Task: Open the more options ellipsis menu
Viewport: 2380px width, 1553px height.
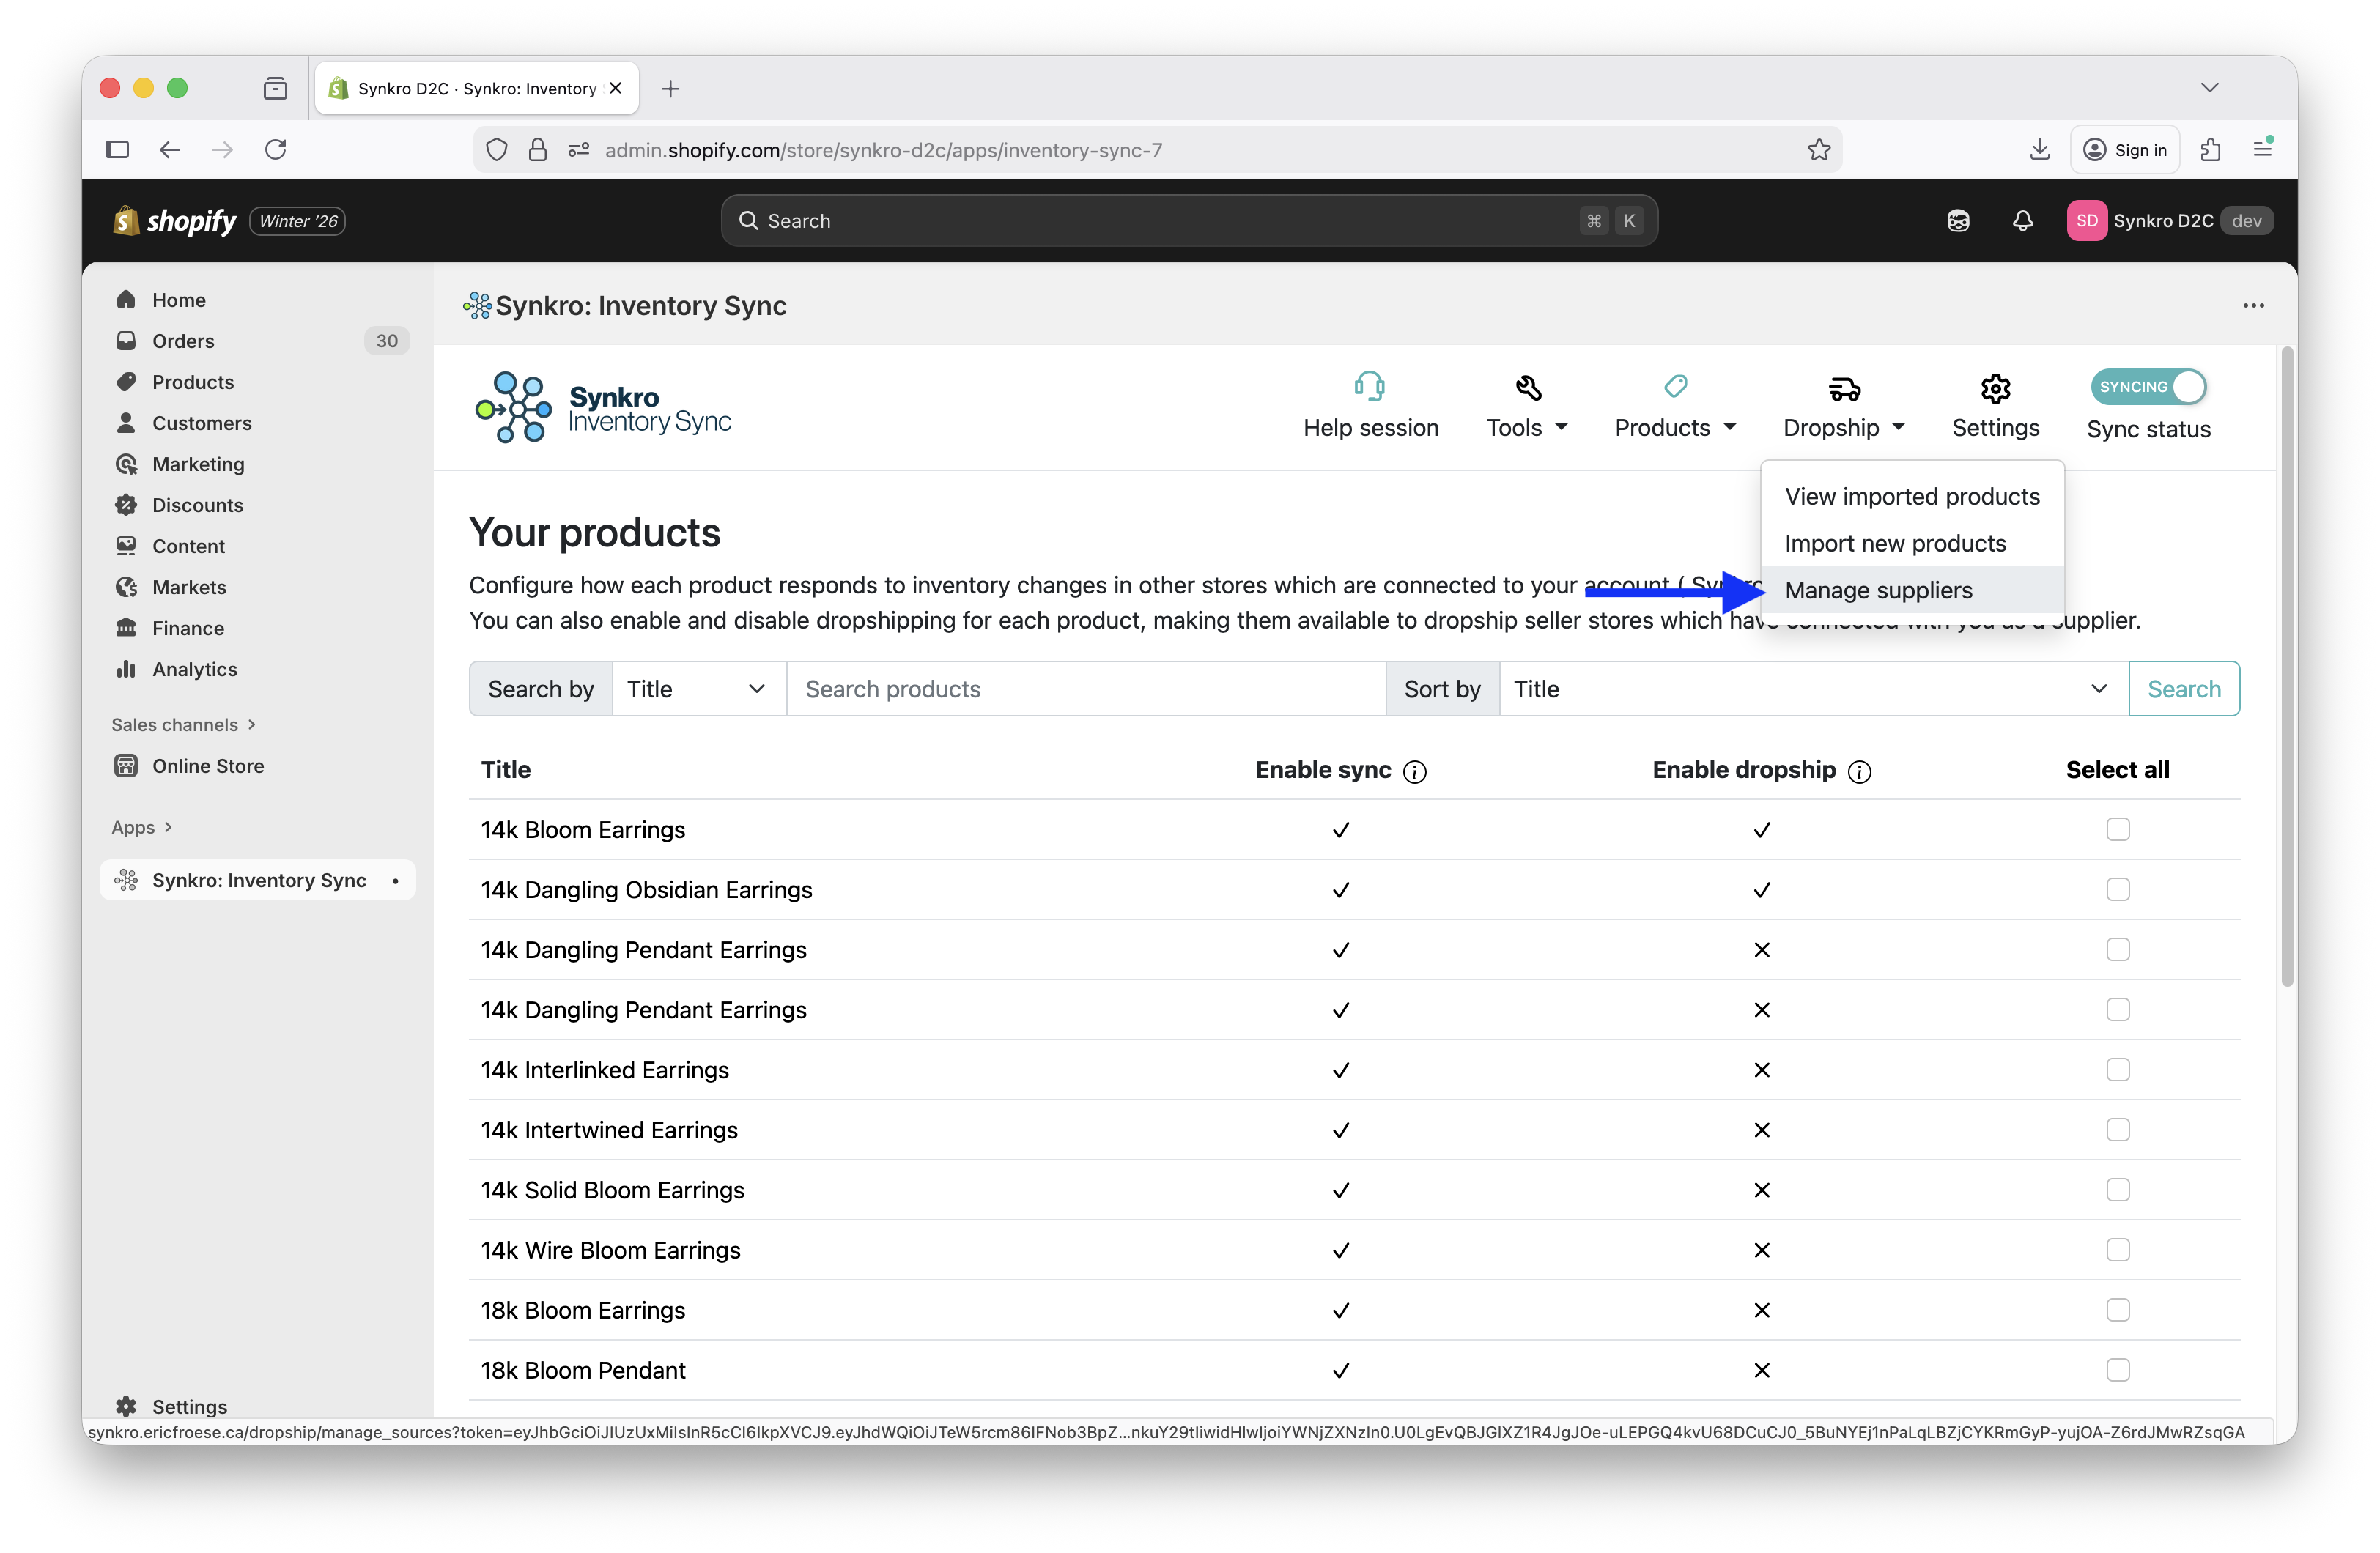Action: click(x=2253, y=305)
